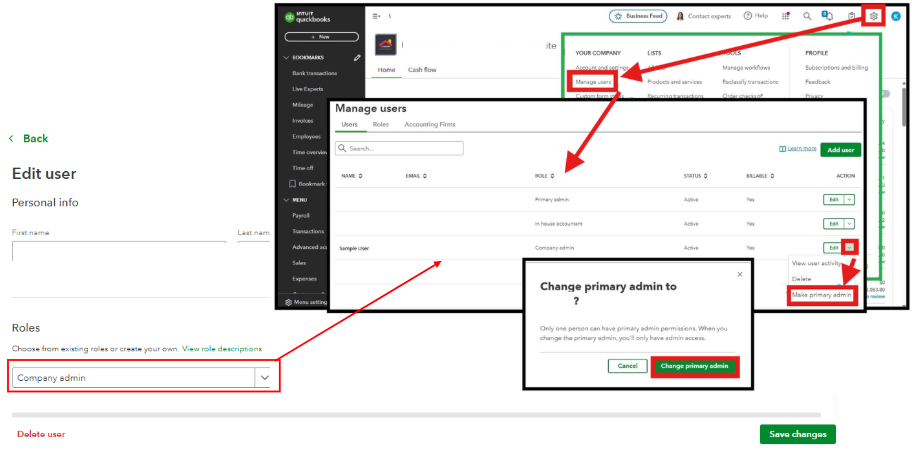Image resolution: width=912 pixels, height=453 pixels.
Task: Click the Save changes button
Action: [x=797, y=434]
